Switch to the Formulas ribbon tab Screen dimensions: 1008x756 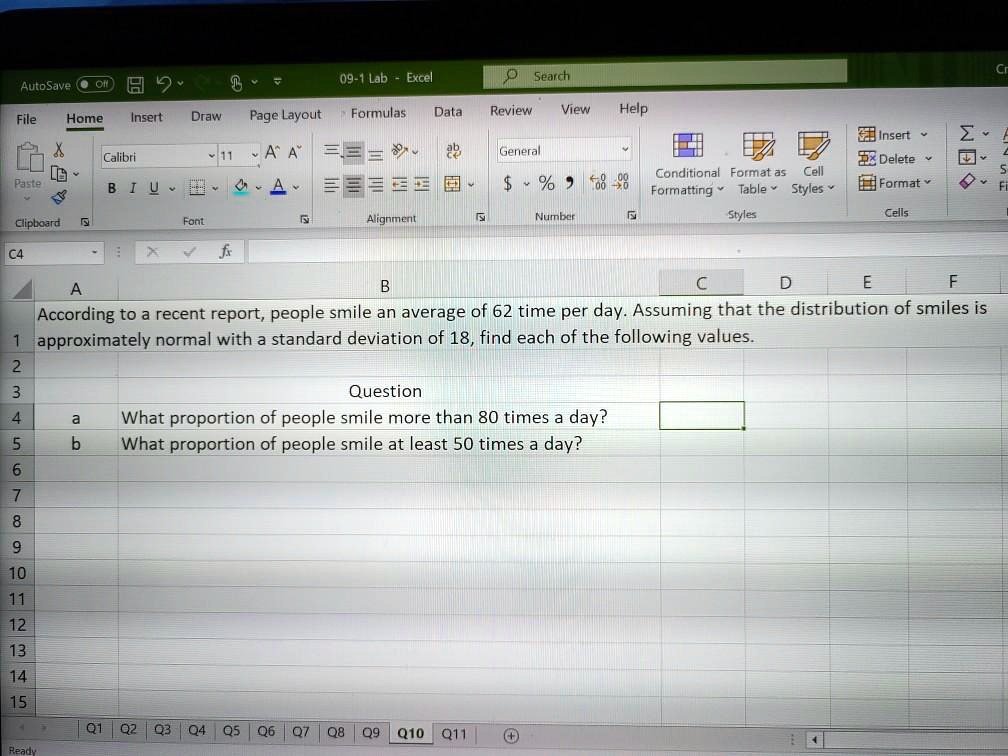click(x=377, y=112)
